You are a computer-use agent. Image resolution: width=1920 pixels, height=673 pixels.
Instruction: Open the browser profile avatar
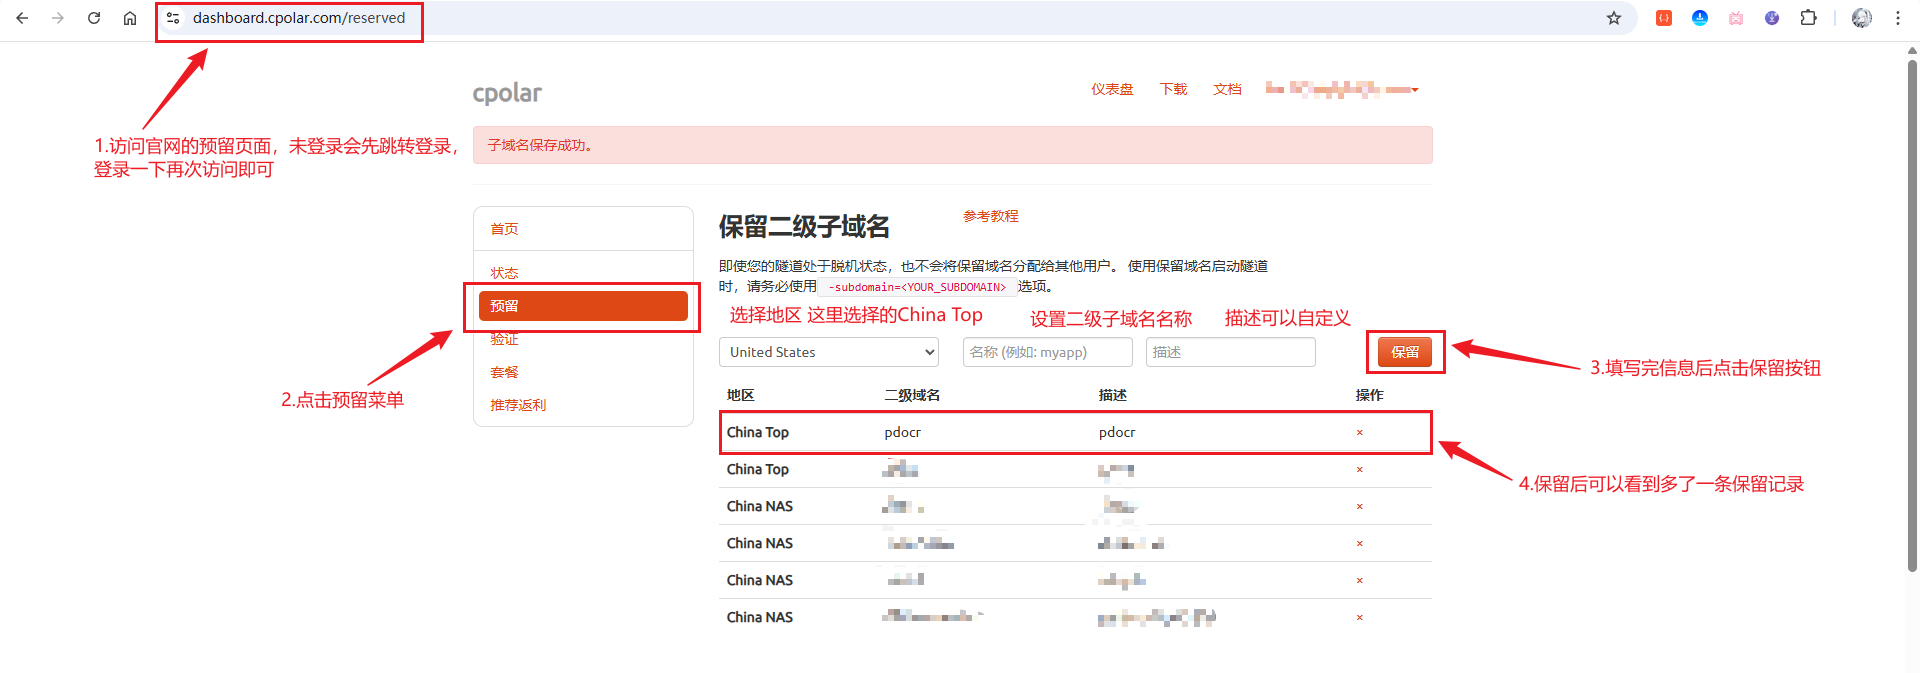[x=1862, y=18]
